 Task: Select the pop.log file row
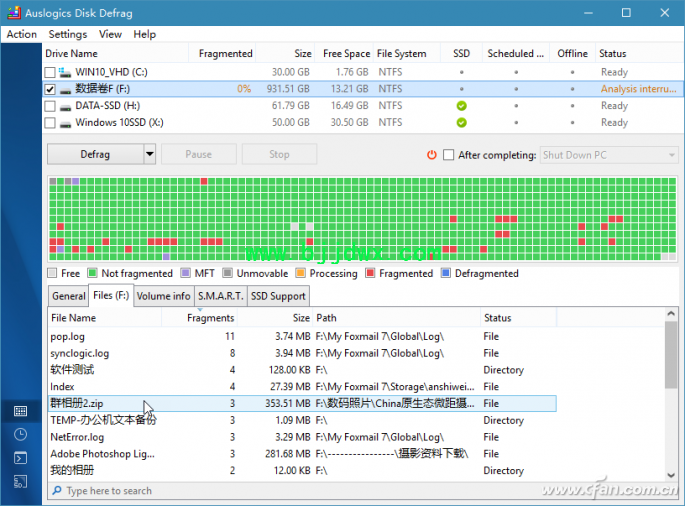[302, 336]
